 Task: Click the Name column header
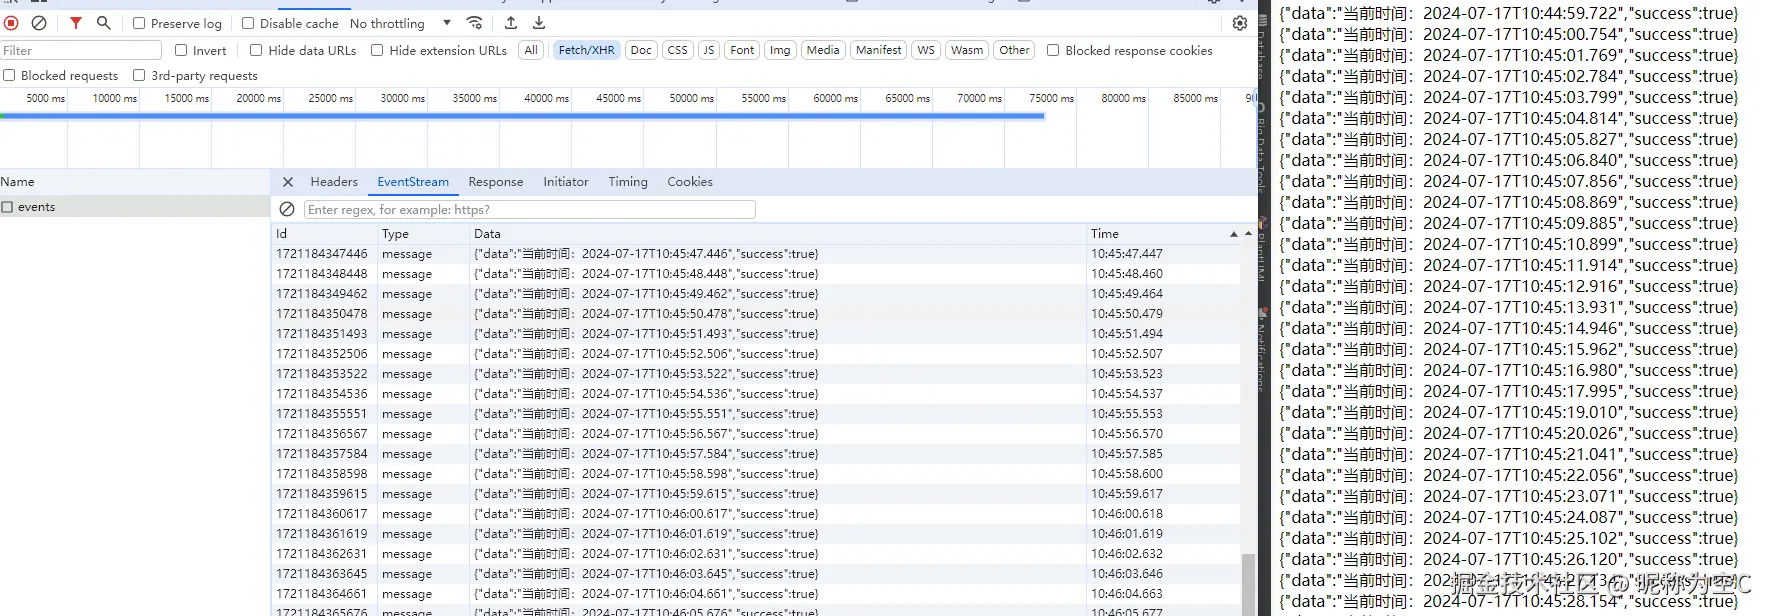(135, 182)
